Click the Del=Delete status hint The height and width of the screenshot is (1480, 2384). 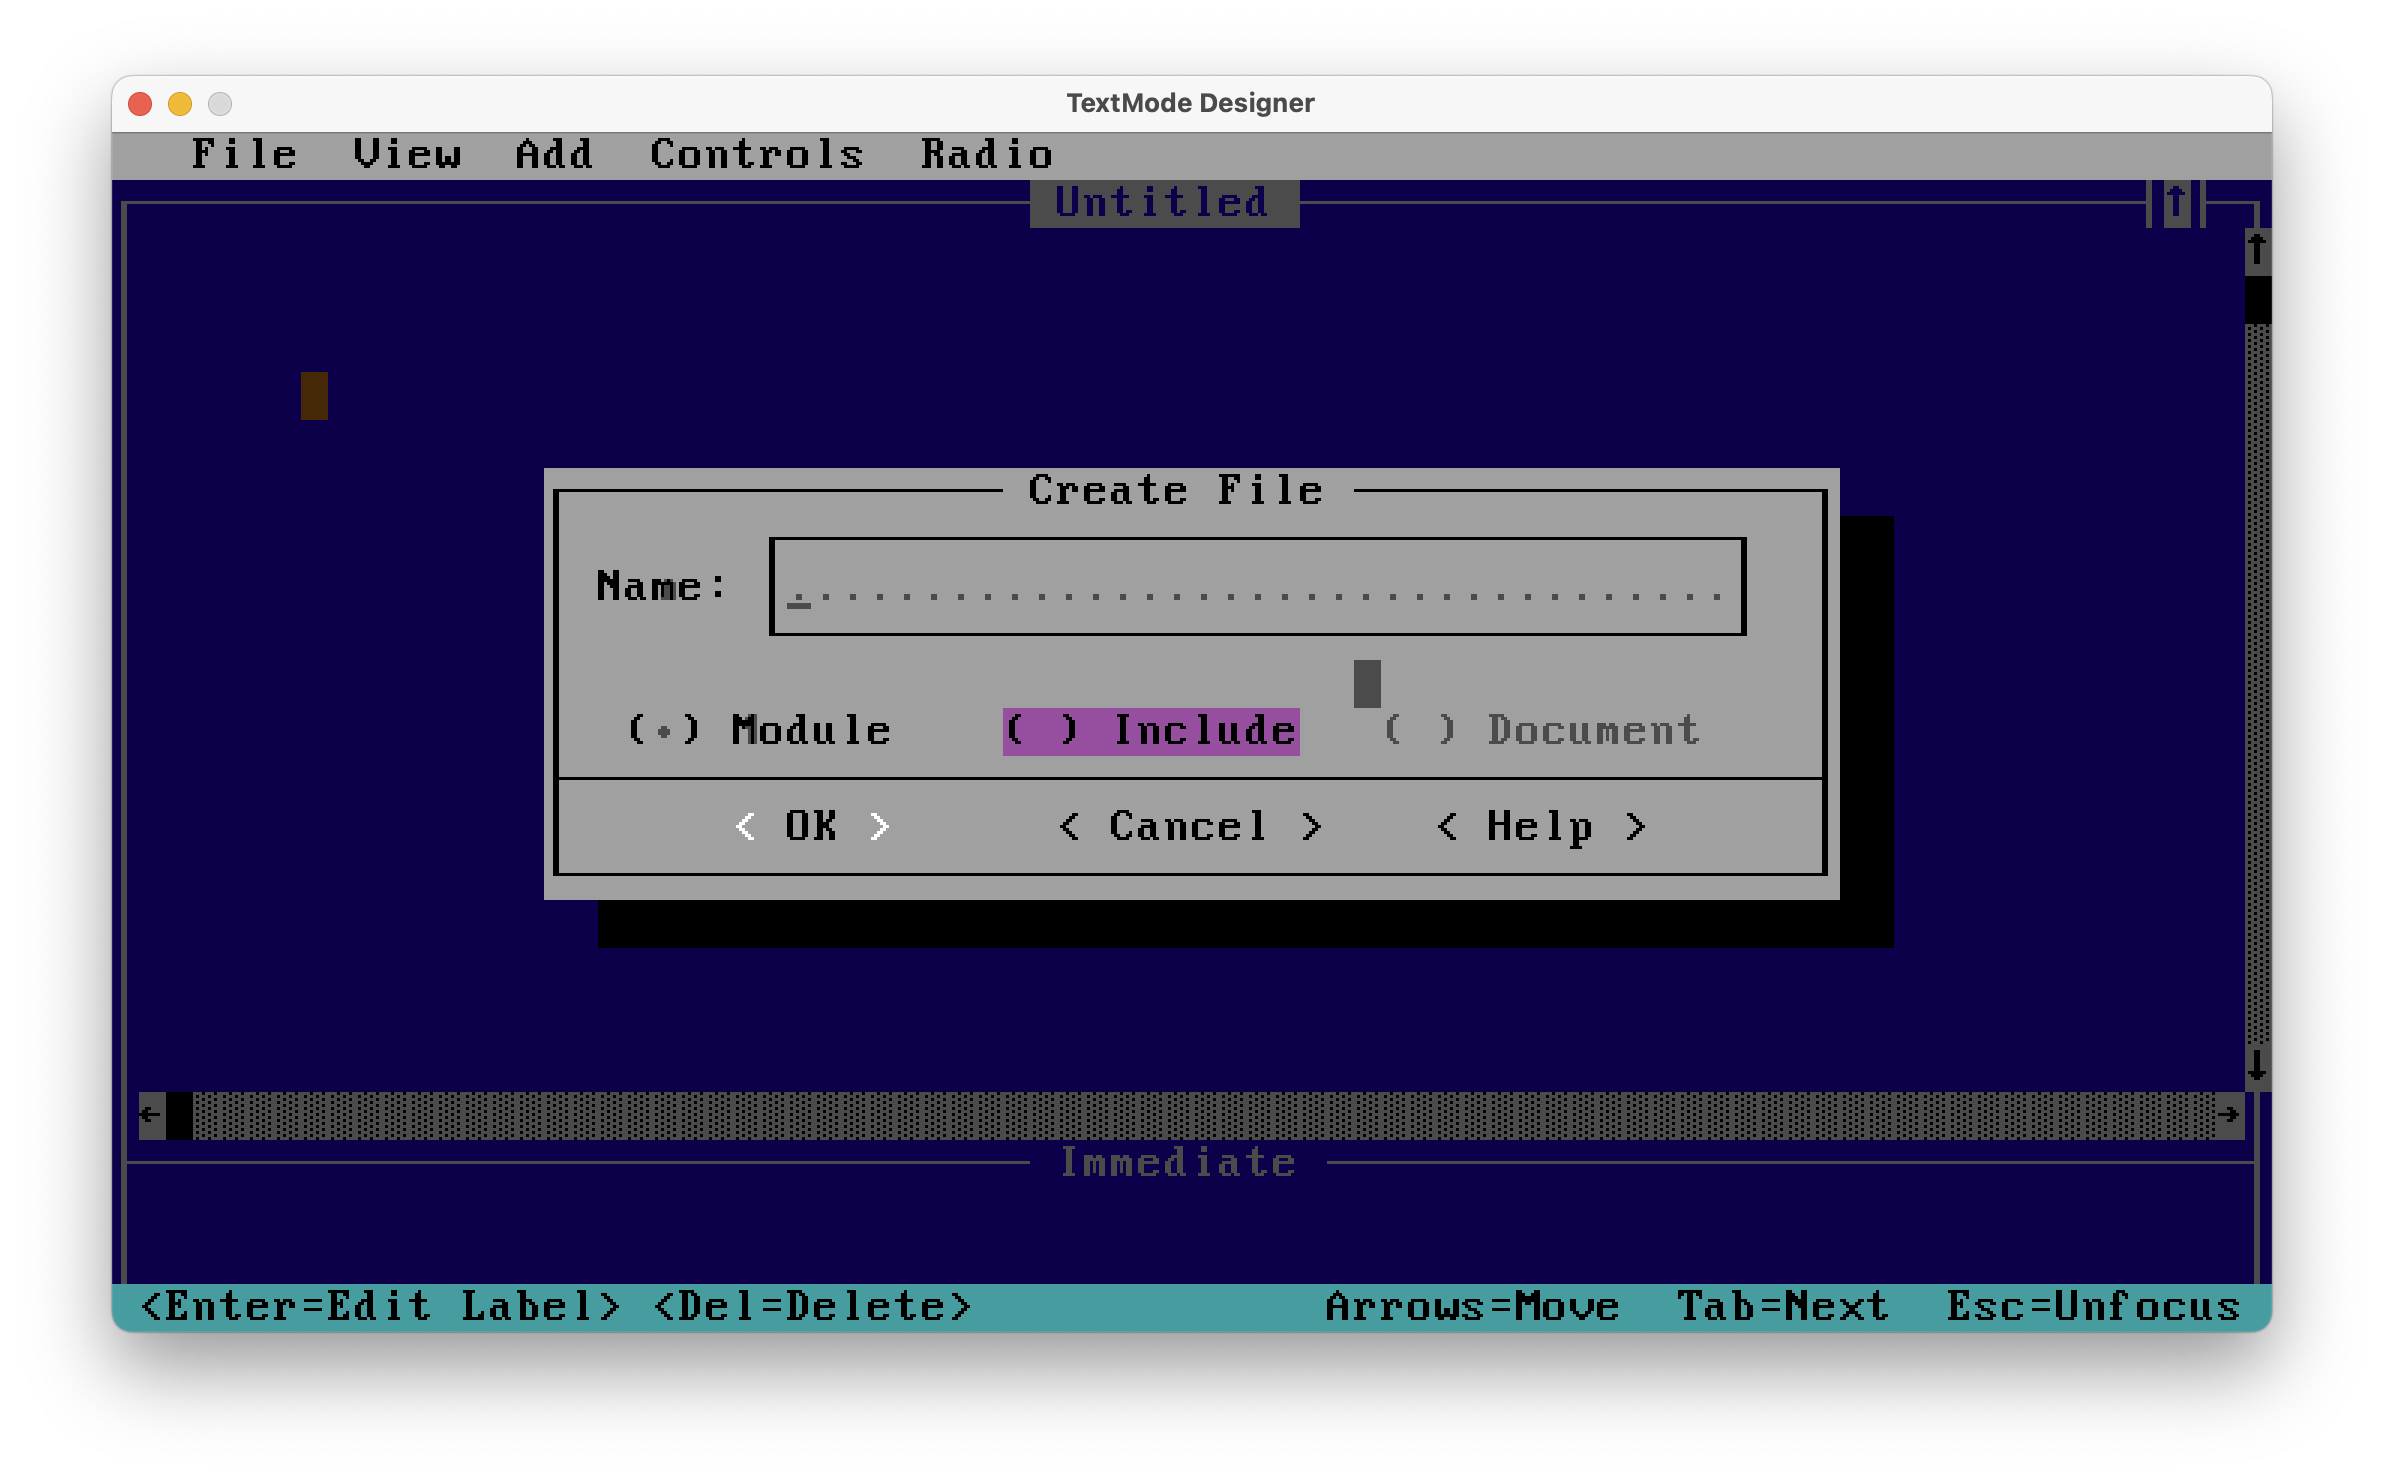click(812, 1307)
